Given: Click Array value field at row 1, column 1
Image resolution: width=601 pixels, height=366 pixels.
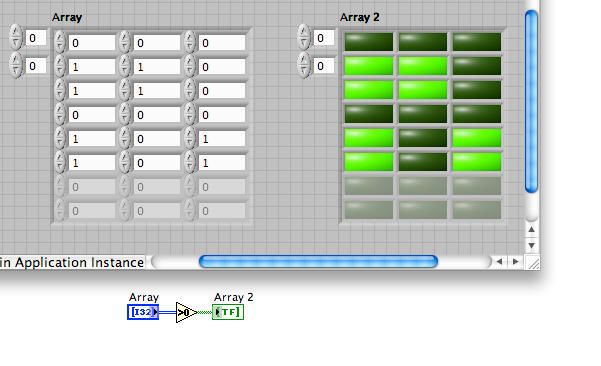Looking at the screenshot, I should point(92,43).
